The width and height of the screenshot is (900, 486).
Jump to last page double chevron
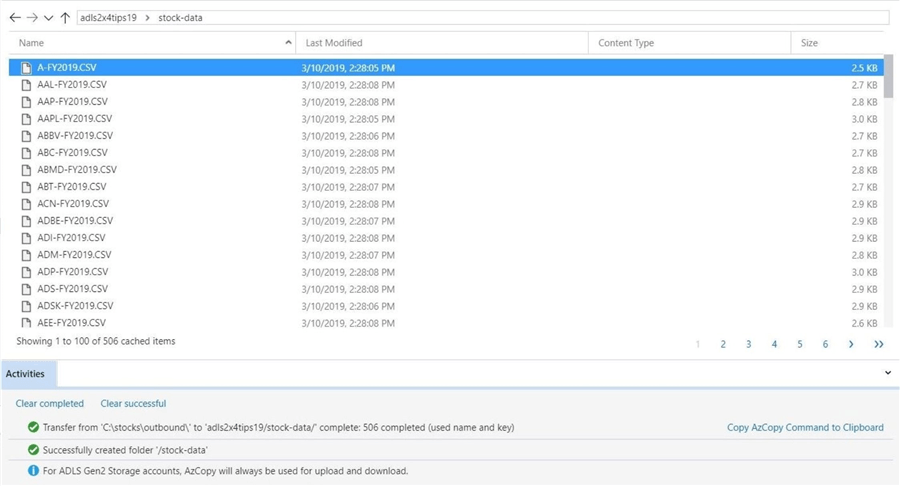click(x=879, y=344)
